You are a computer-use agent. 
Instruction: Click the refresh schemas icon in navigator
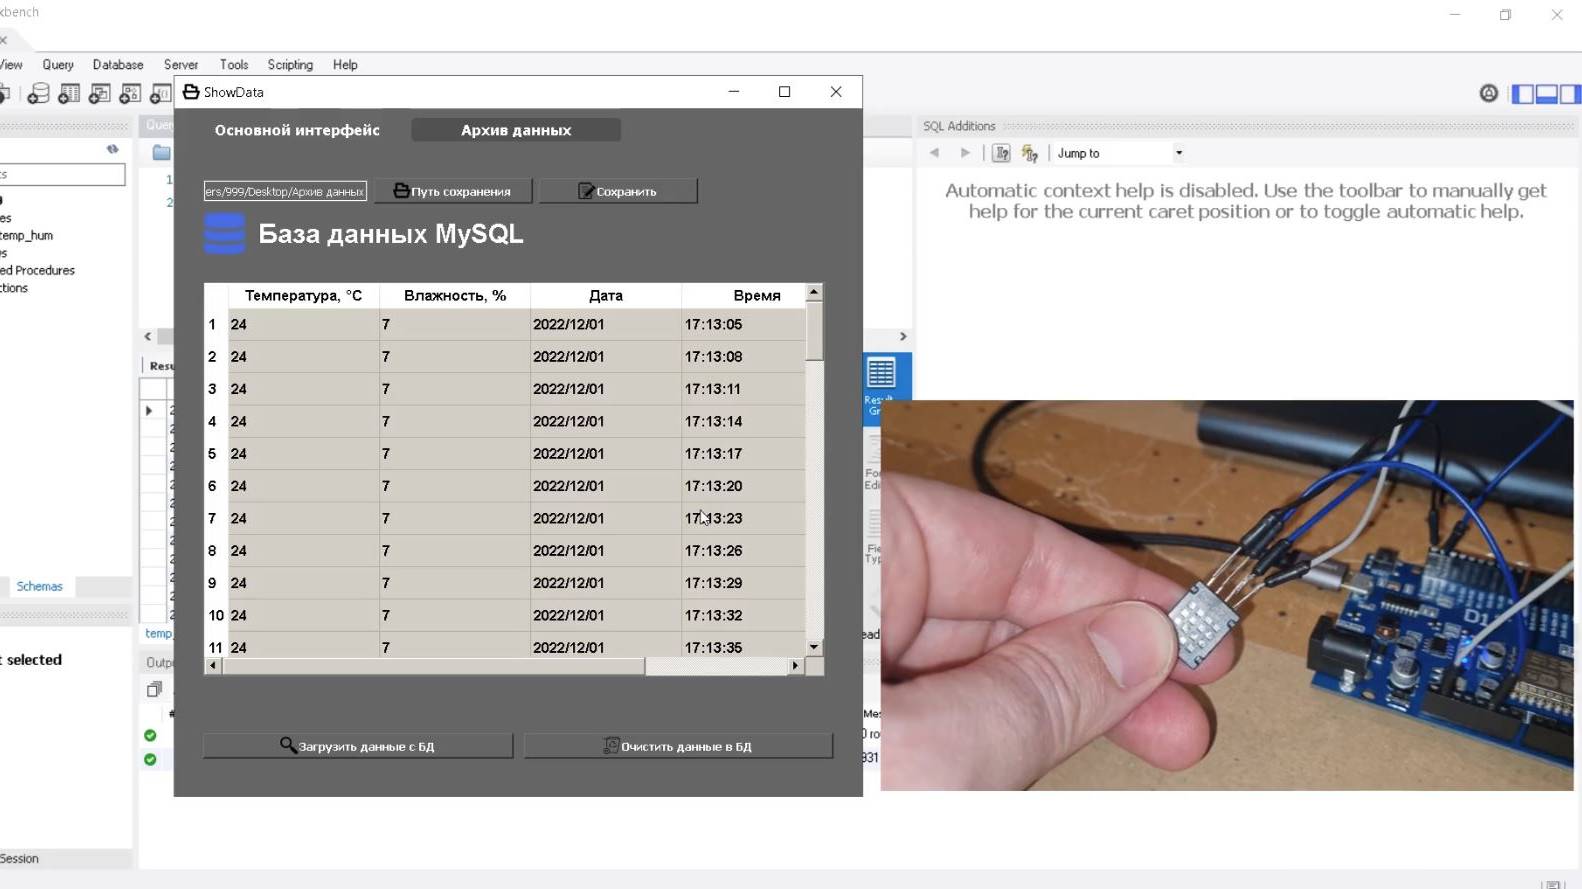pos(113,149)
